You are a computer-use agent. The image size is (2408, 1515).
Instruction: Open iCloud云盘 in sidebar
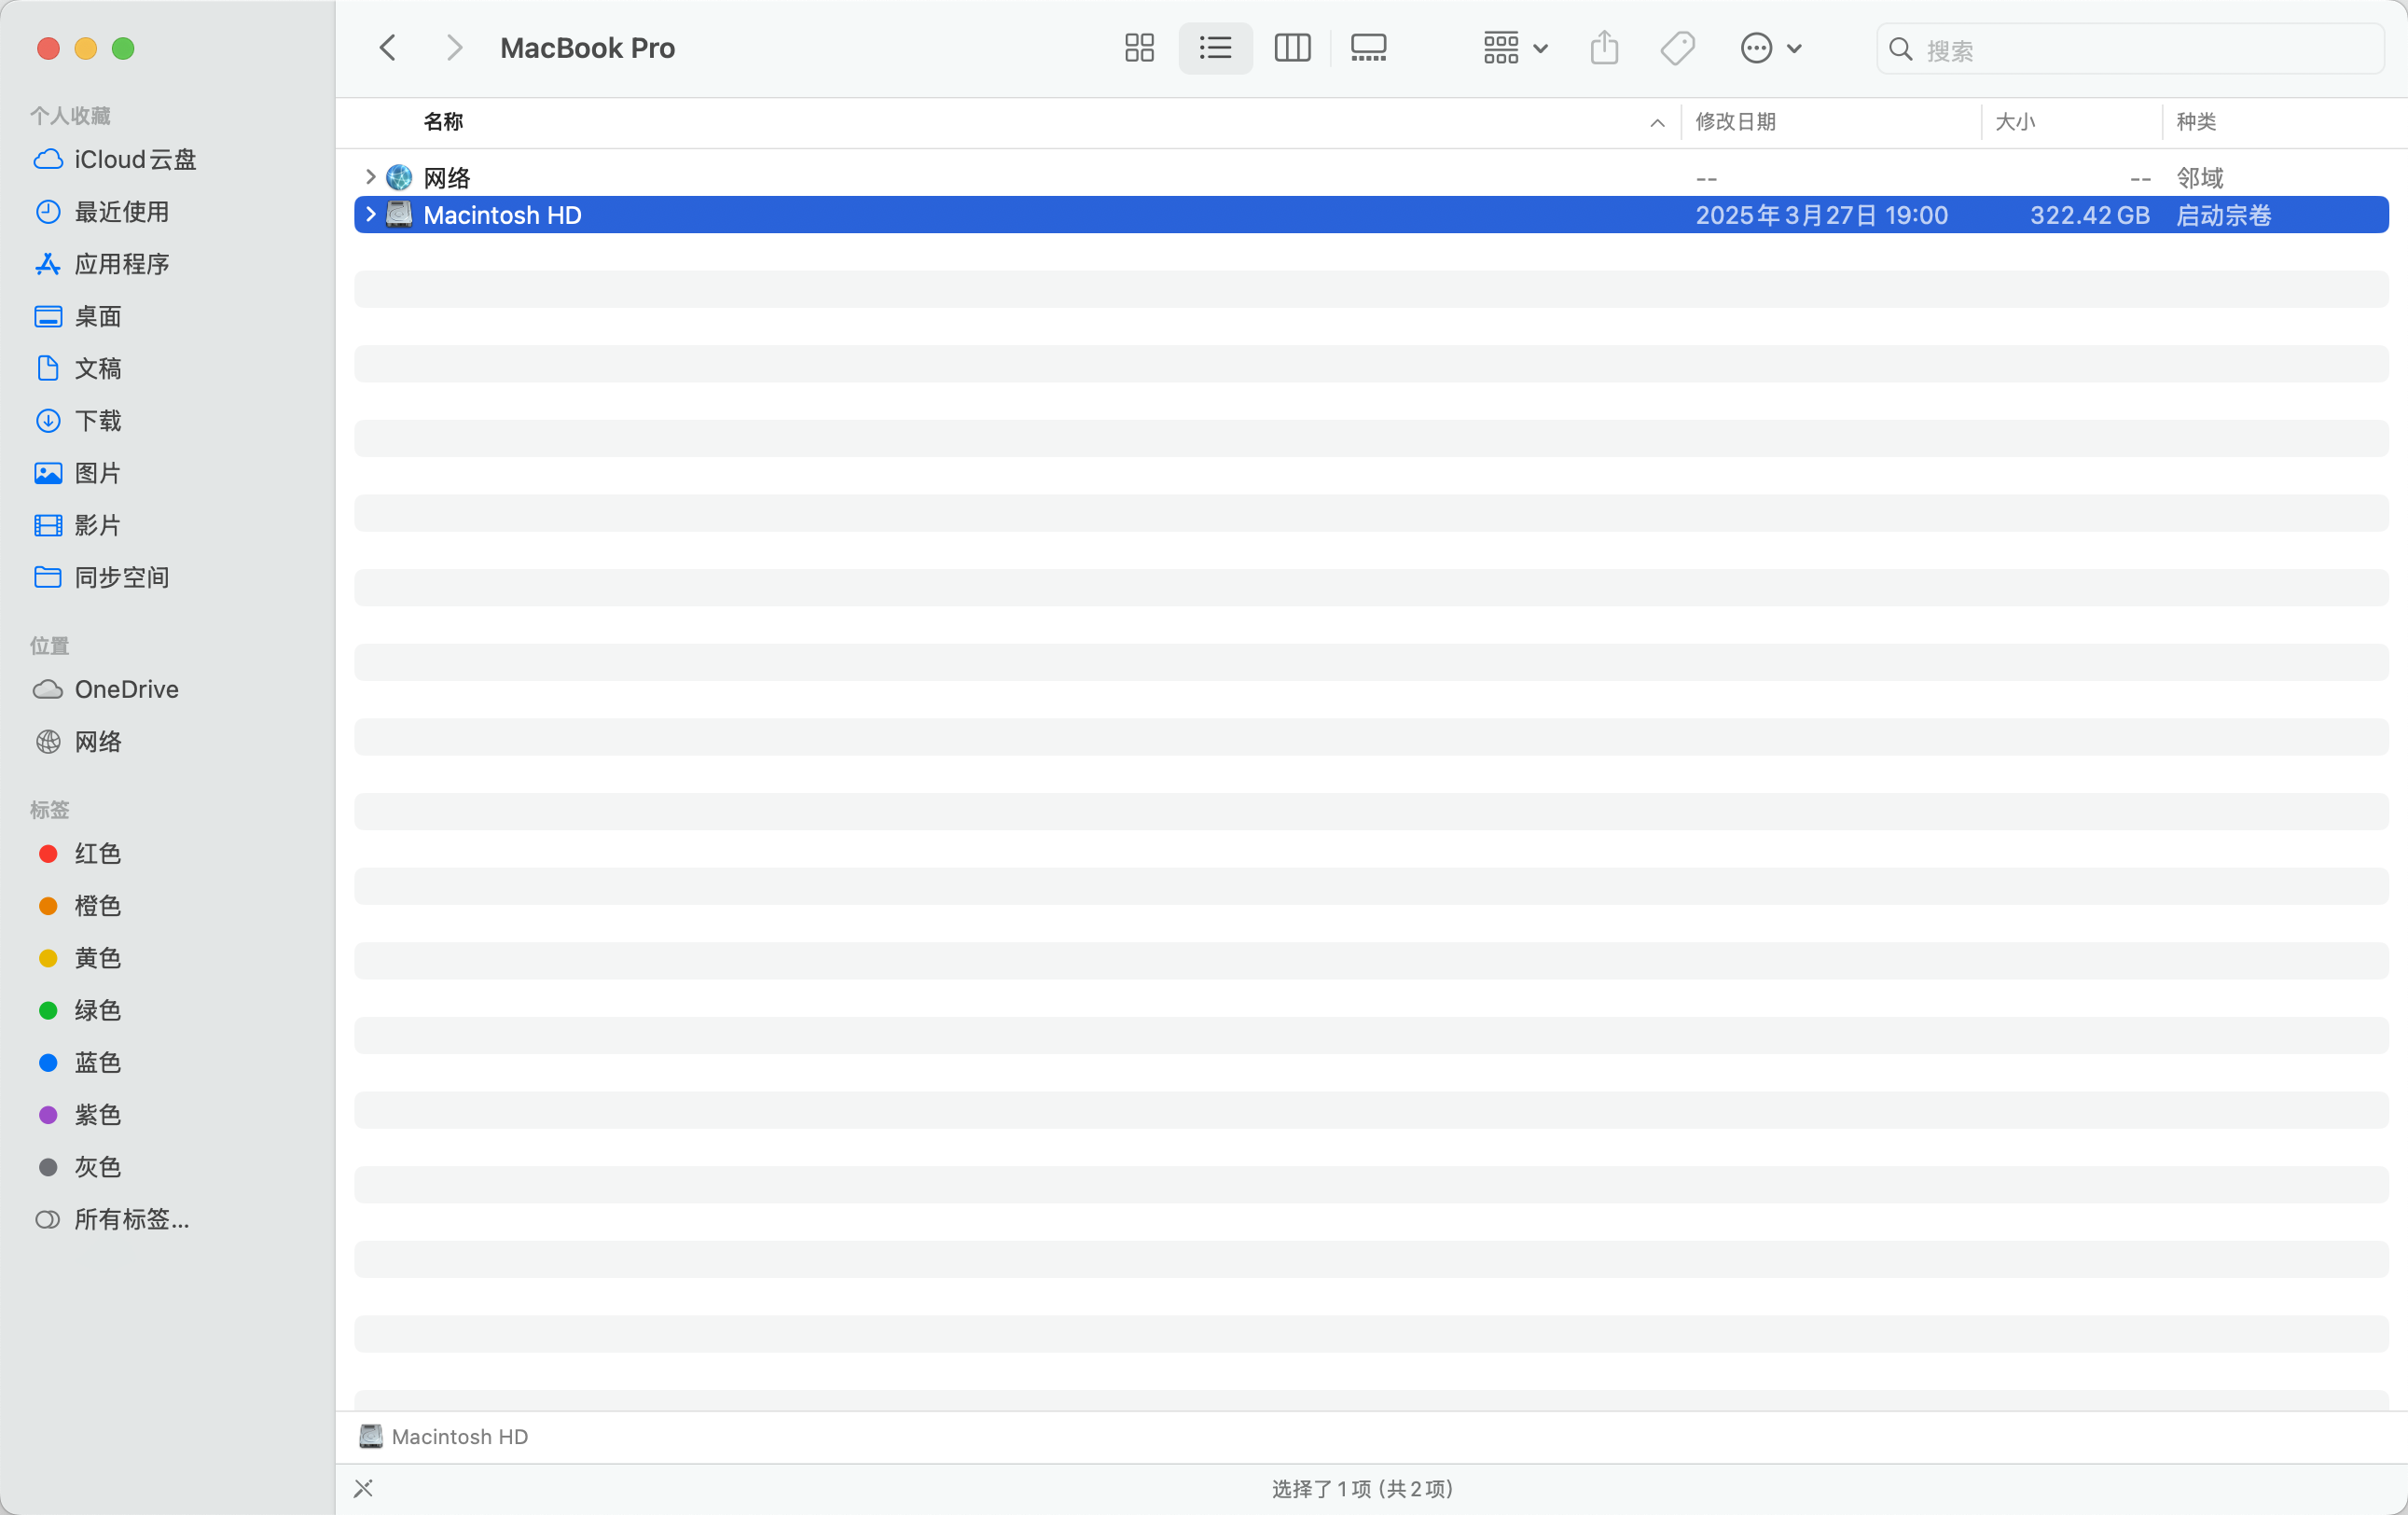(x=134, y=159)
